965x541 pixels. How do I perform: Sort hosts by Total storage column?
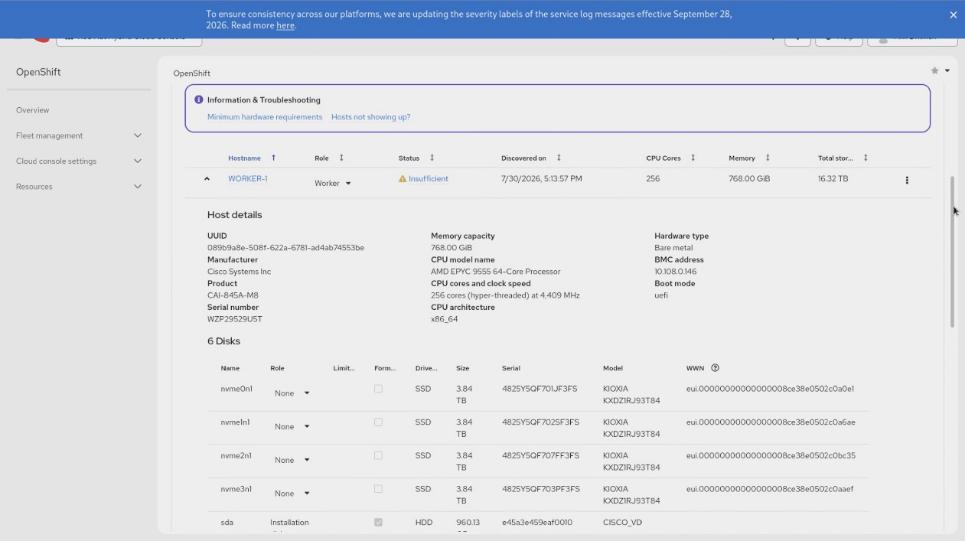pyautogui.click(x=865, y=158)
